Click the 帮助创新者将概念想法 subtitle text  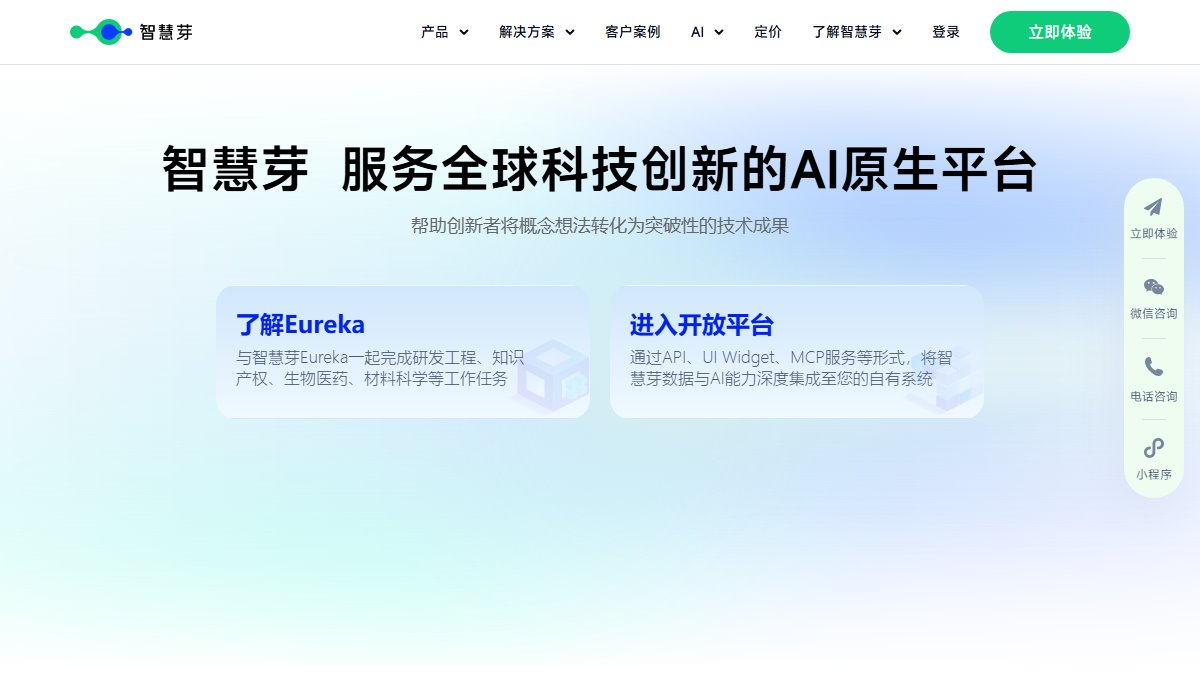click(600, 226)
